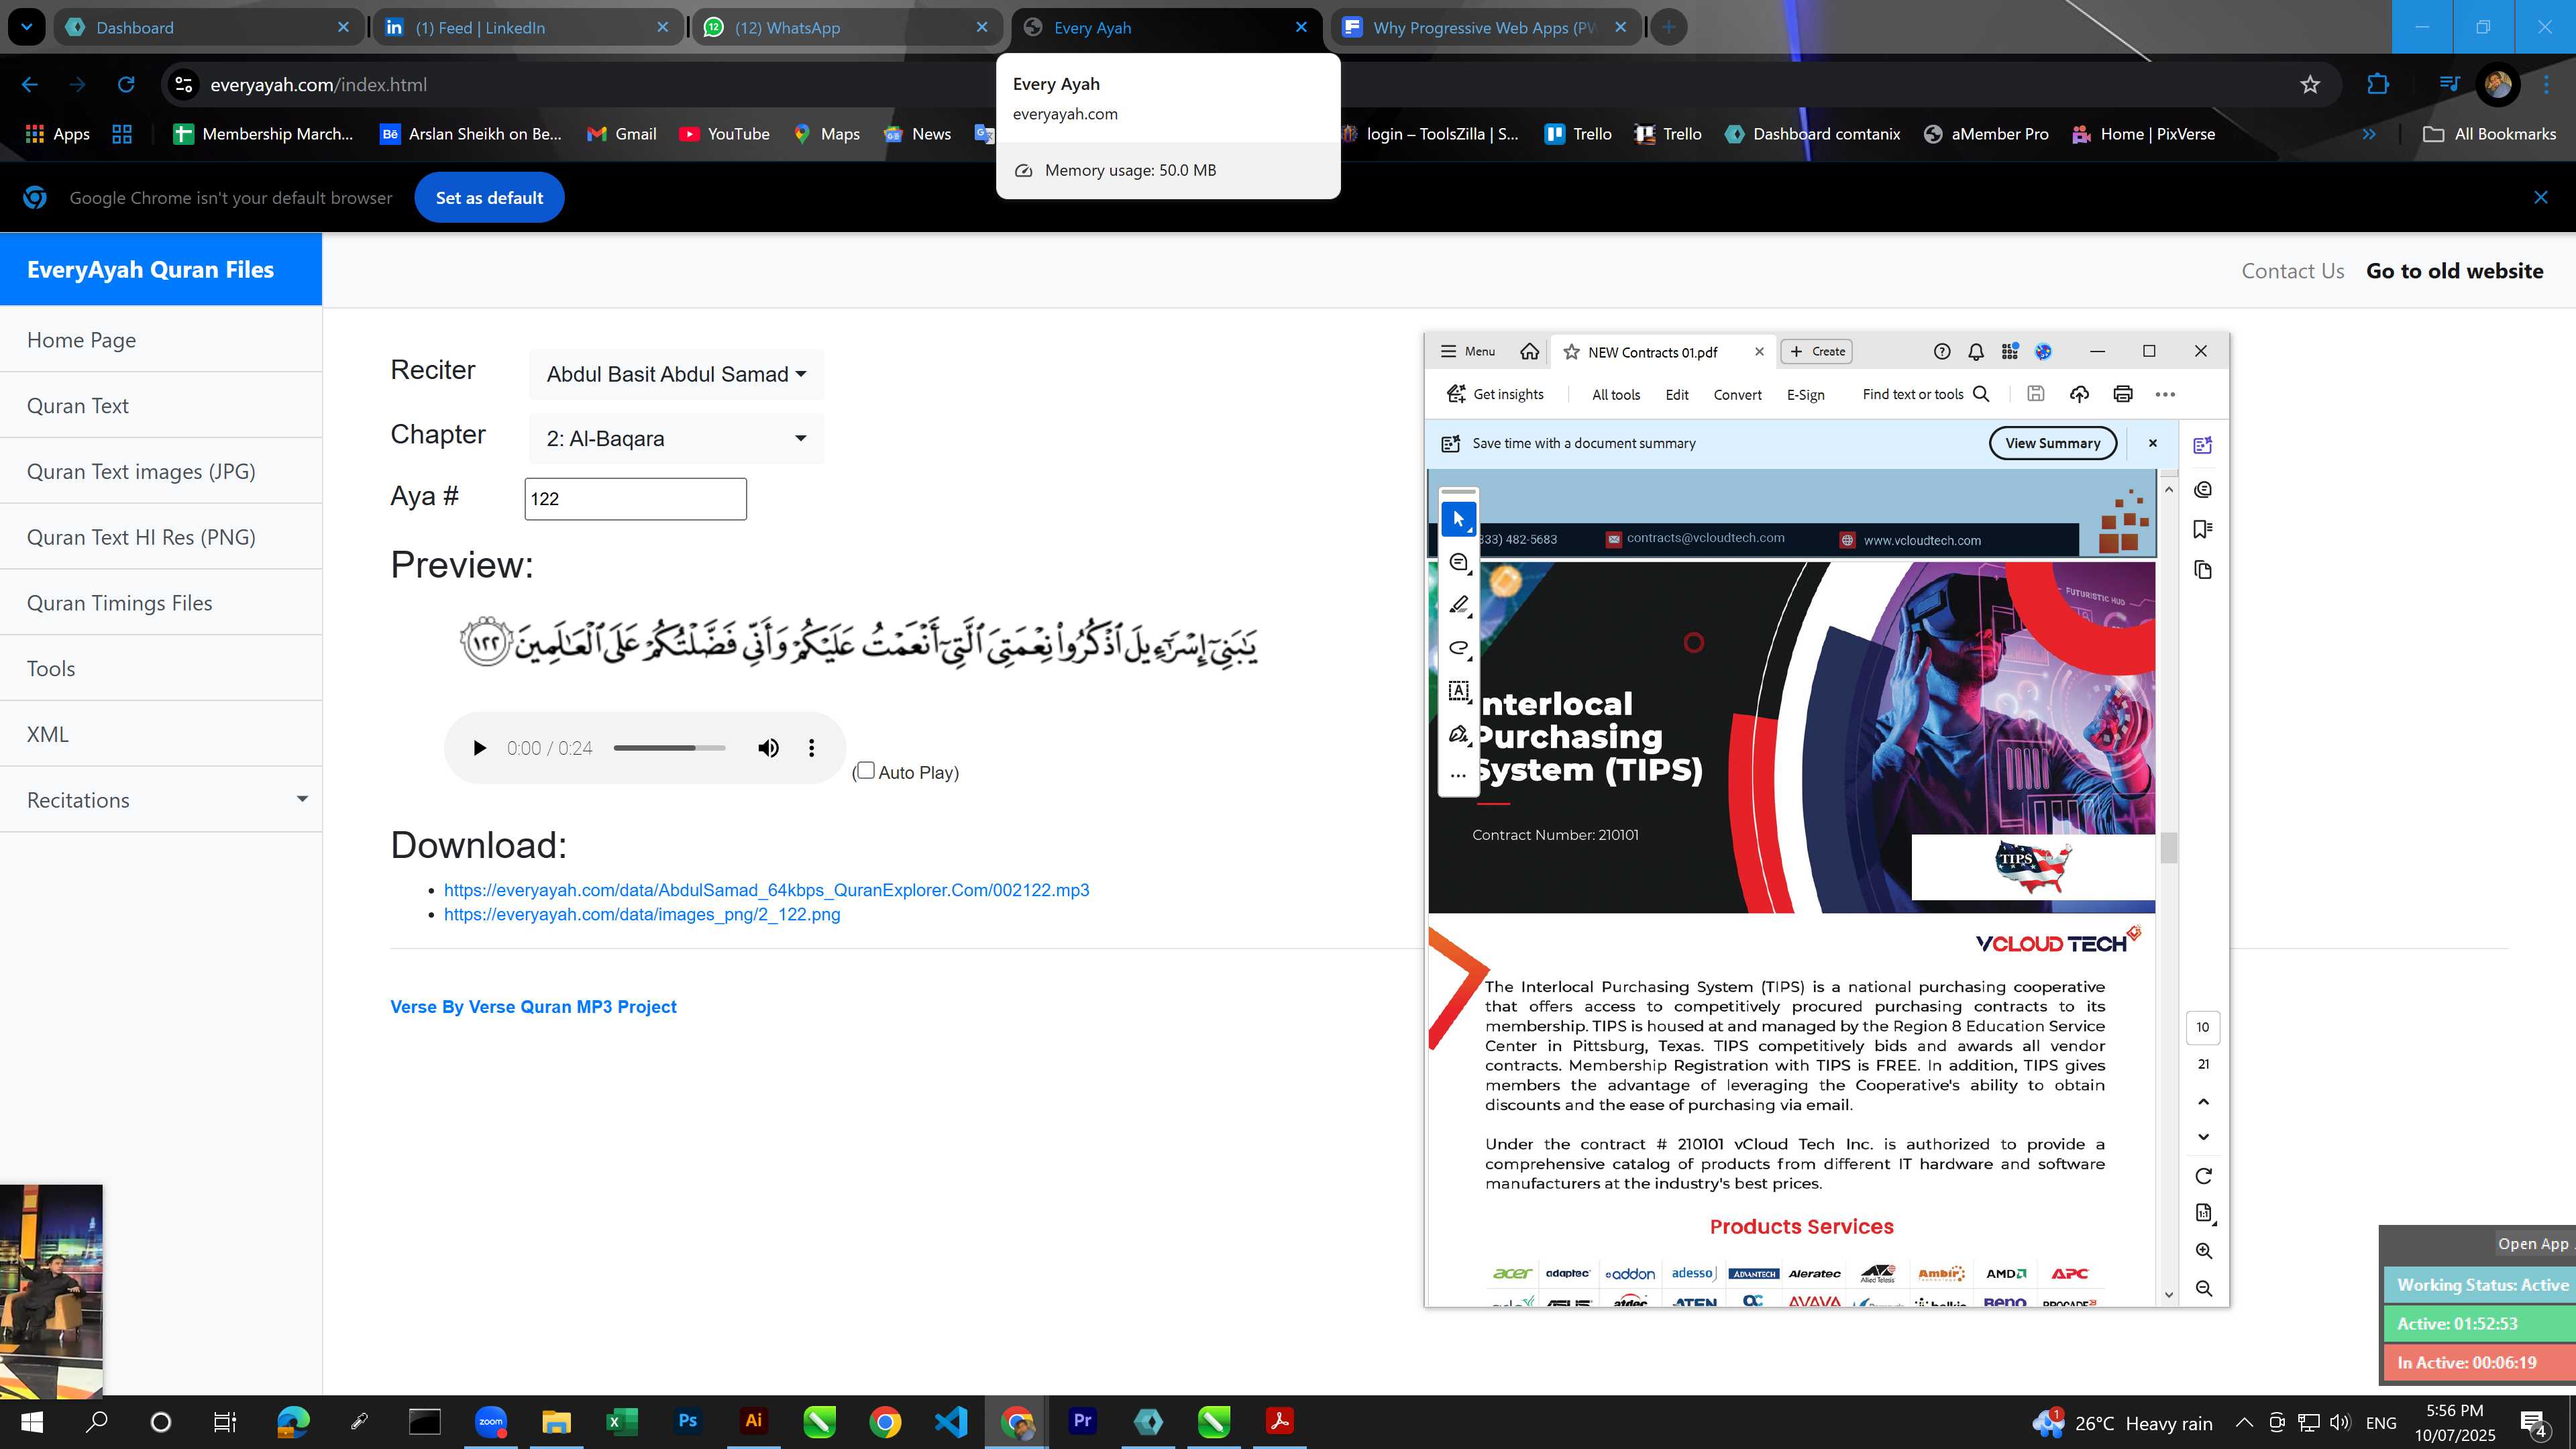2576x1449 pixels.
Task: Open the bookmarks panel in the Acrobat right rail
Action: click(2202, 529)
